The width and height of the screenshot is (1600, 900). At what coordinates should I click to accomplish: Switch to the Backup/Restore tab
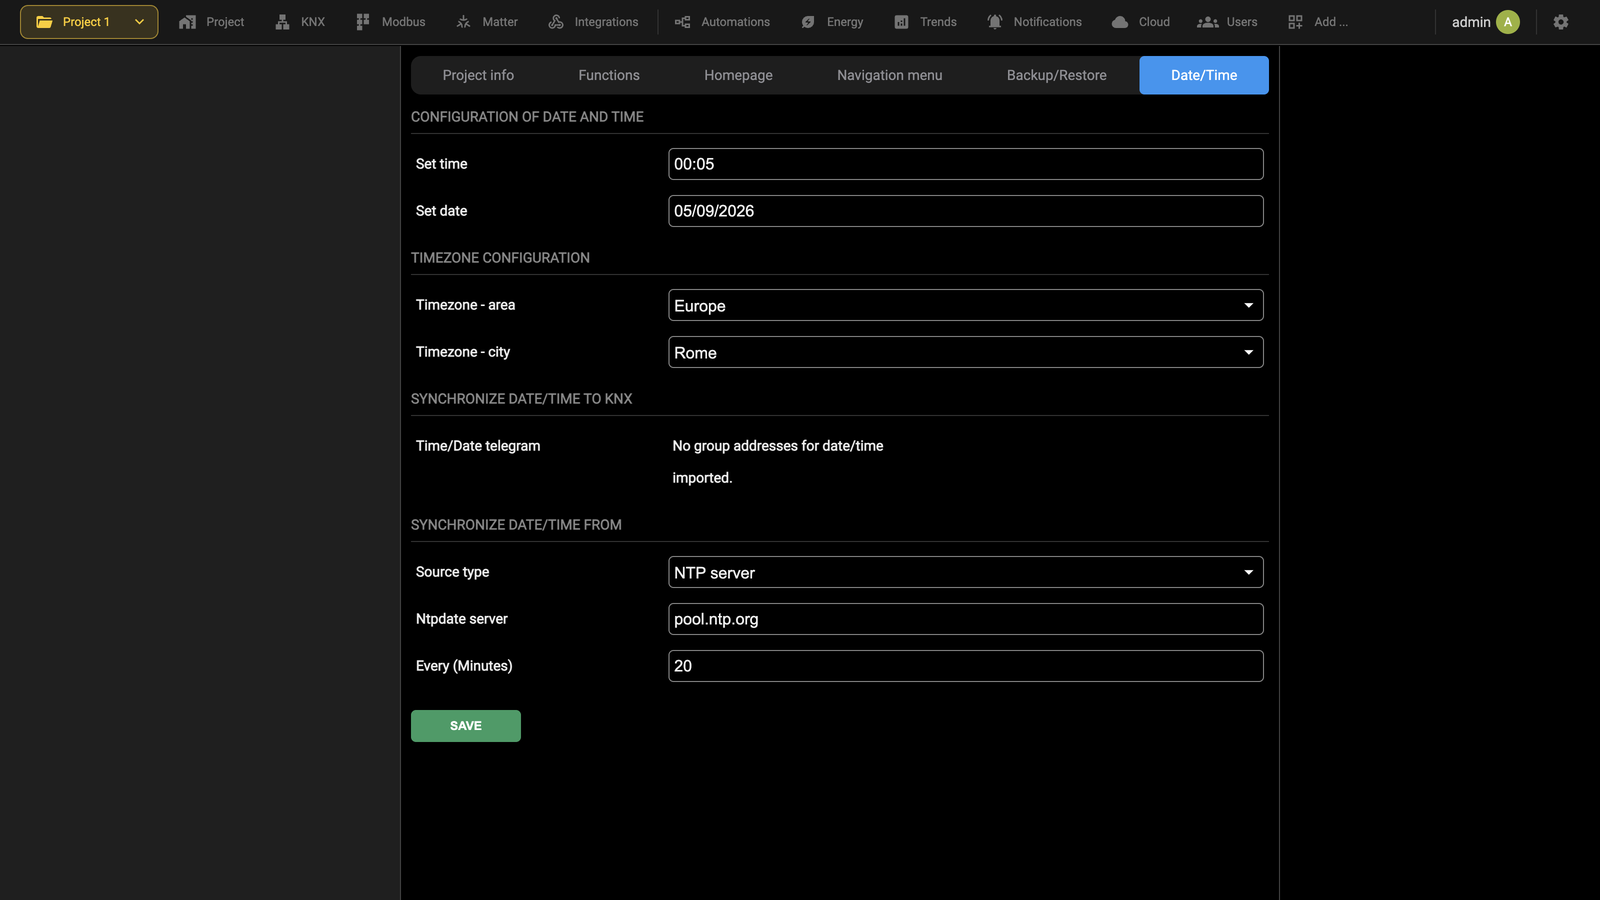[x=1056, y=75]
